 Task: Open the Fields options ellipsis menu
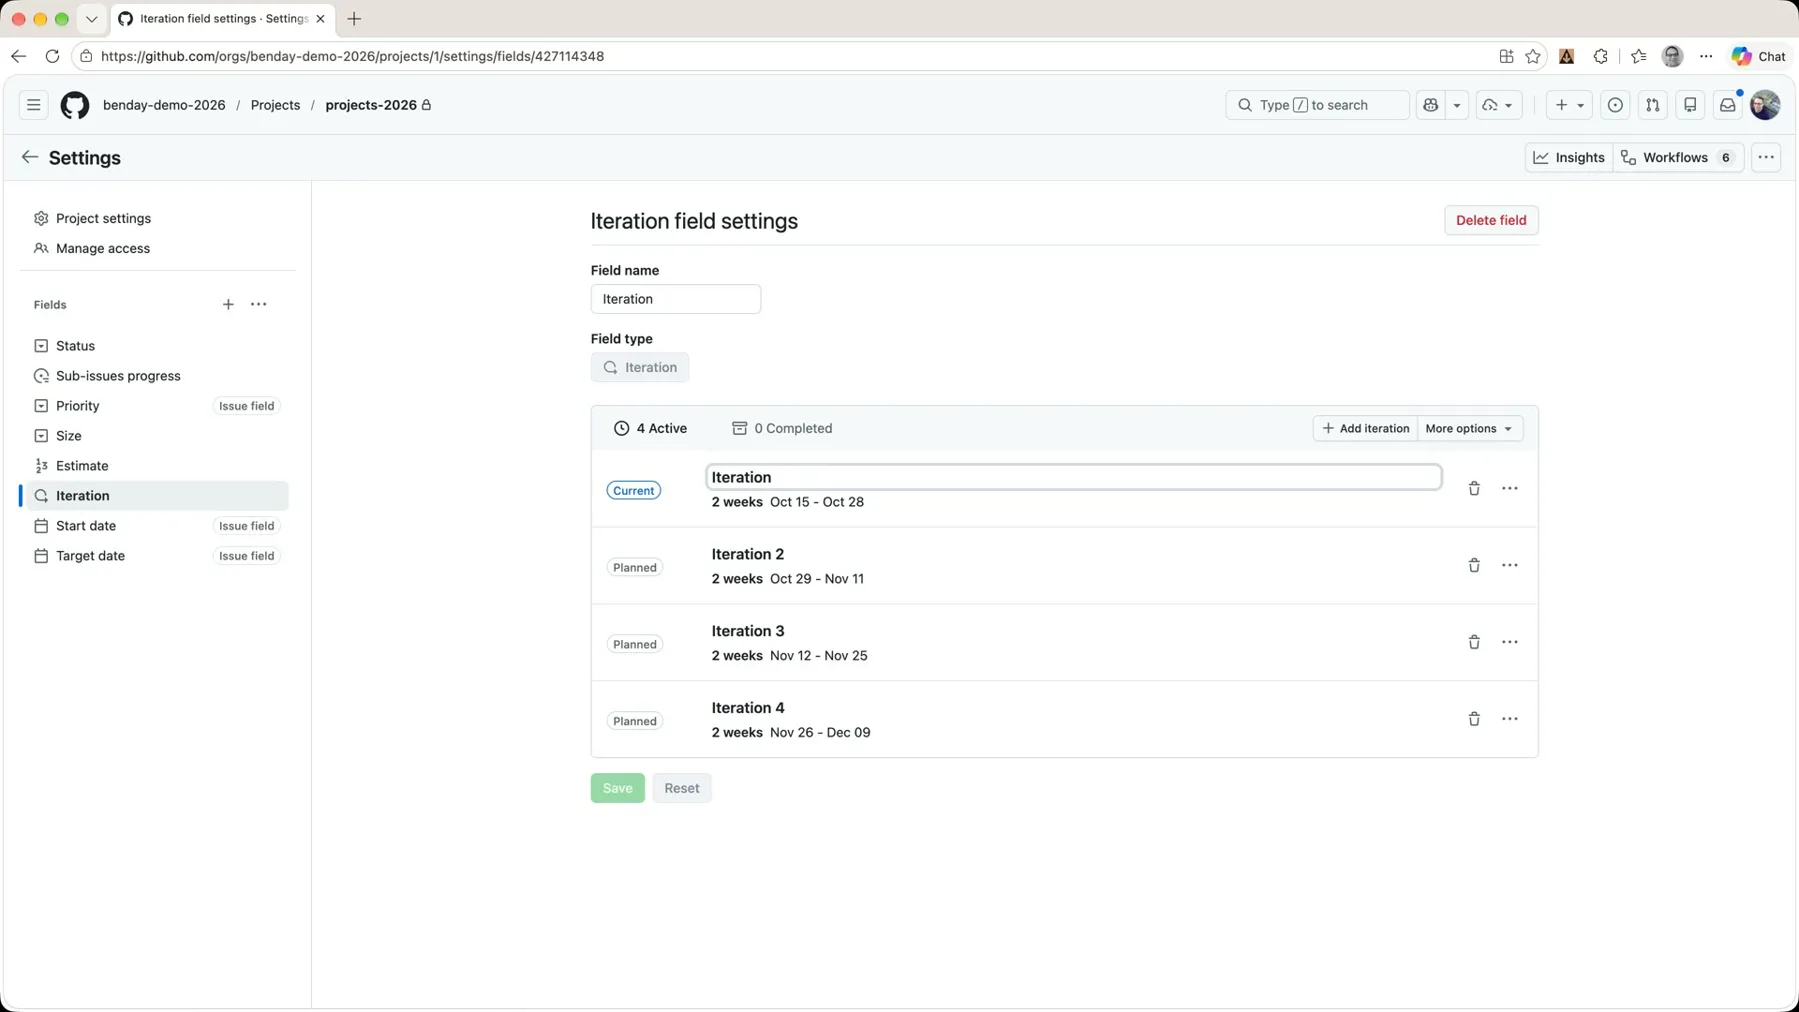pyautogui.click(x=259, y=304)
